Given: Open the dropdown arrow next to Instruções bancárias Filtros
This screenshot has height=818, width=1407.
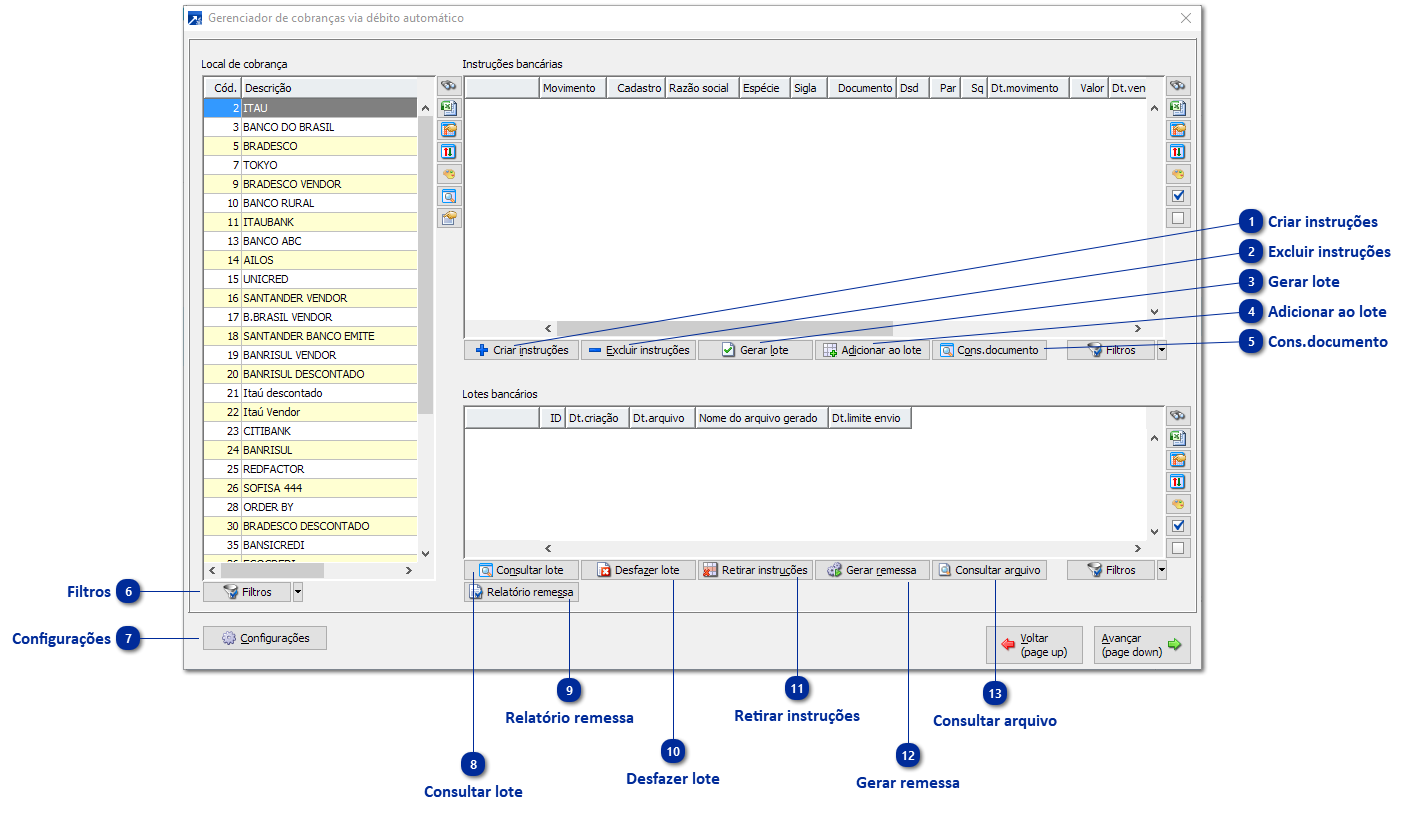Looking at the screenshot, I should pyautogui.click(x=1161, y=350).
